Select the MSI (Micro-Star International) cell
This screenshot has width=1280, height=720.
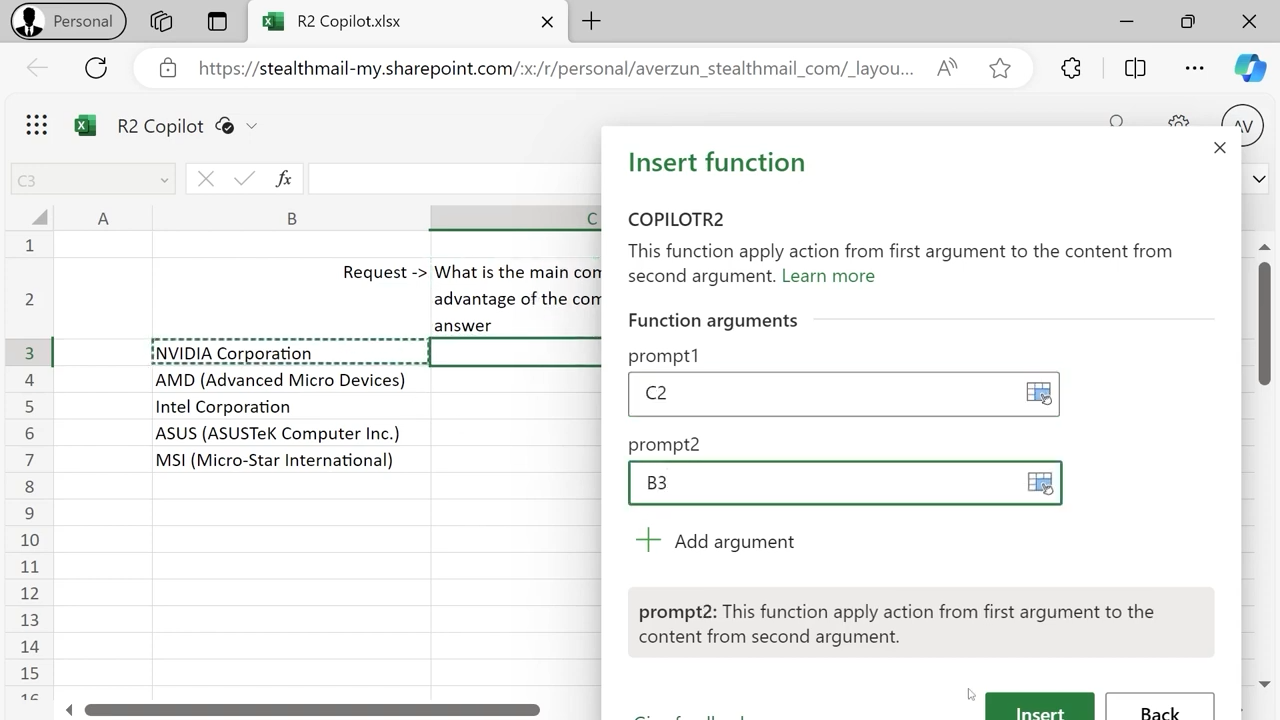(291, 460)
